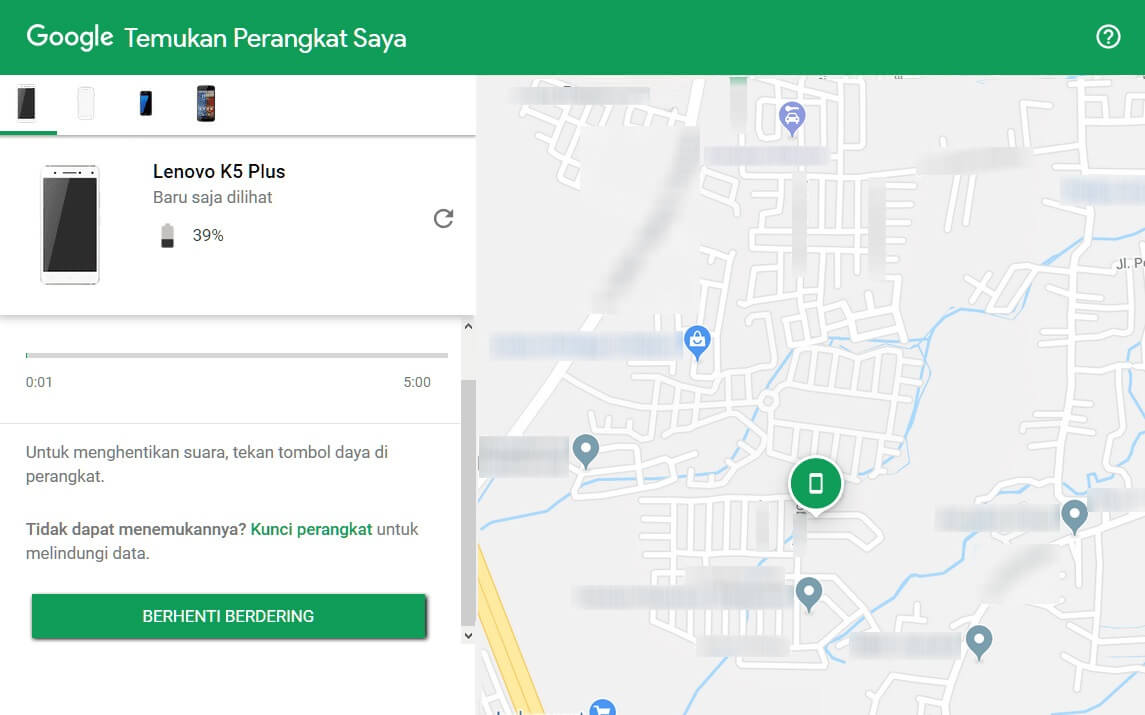Select the blue-screen phone device tab
This screenshot has width=1145, height=715.
[146, 103]
